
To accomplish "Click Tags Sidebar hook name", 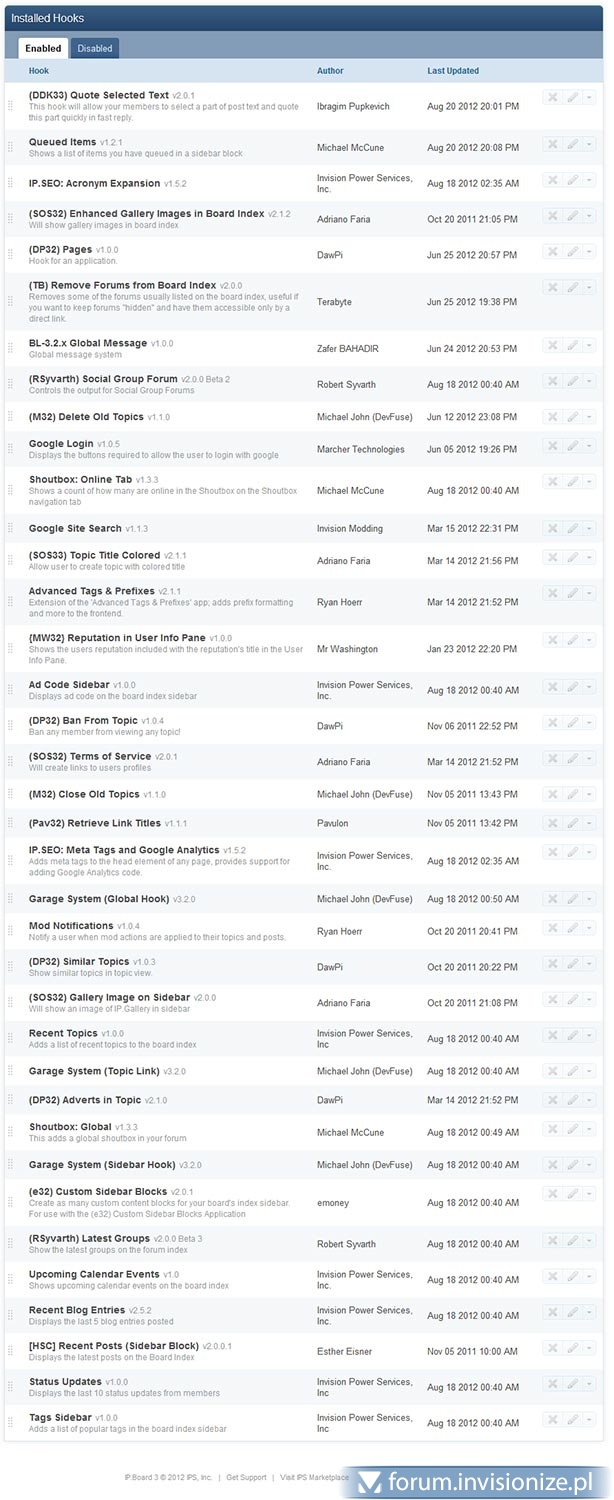I will tap(60, 1417).
